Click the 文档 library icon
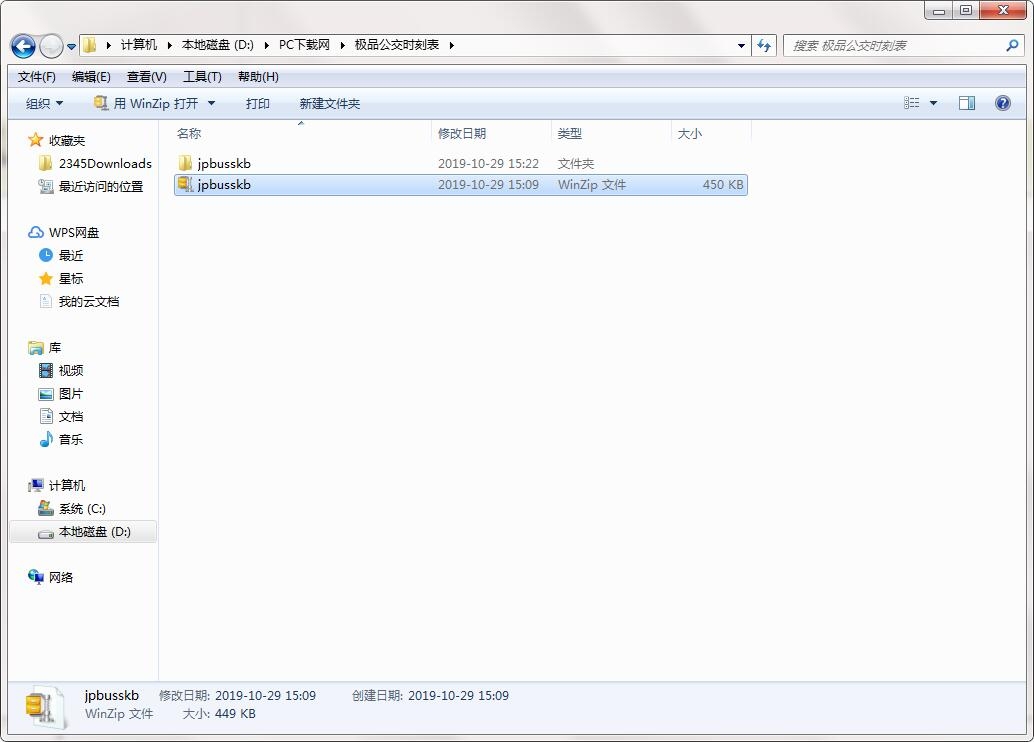Screen dimensions: 1034x742 click(46, 416)
